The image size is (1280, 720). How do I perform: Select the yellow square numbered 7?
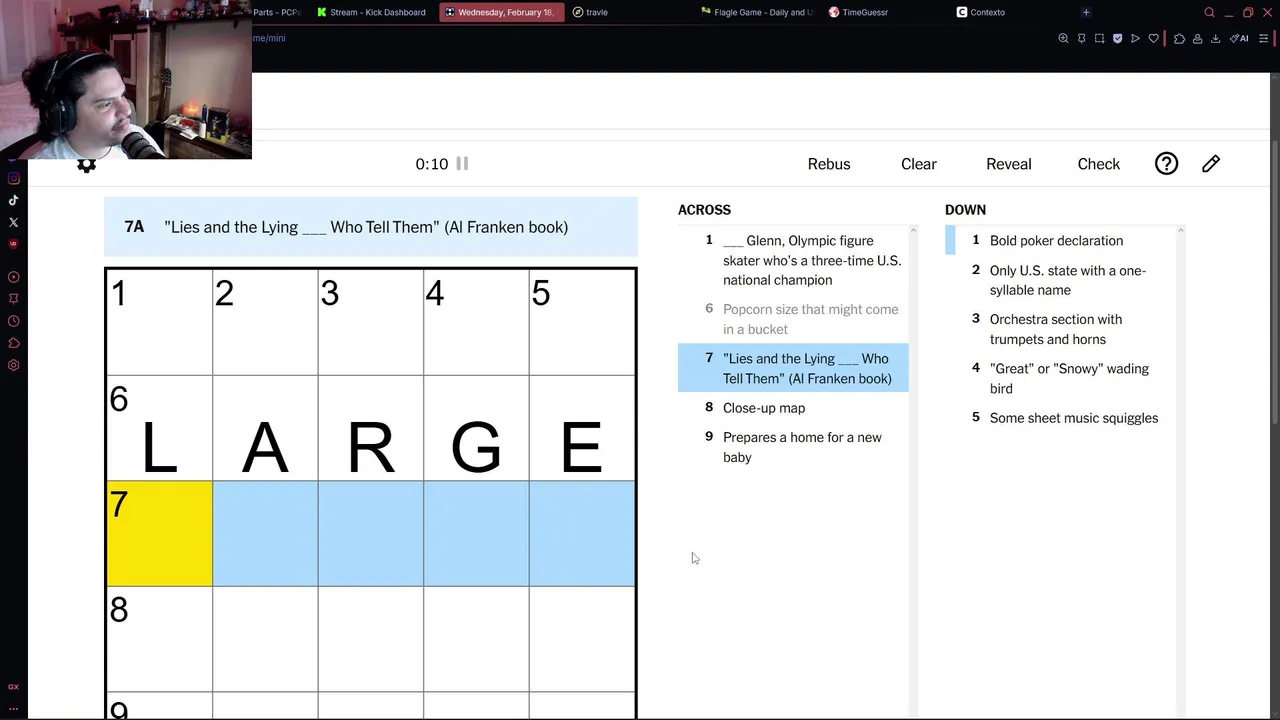point(159,533)
